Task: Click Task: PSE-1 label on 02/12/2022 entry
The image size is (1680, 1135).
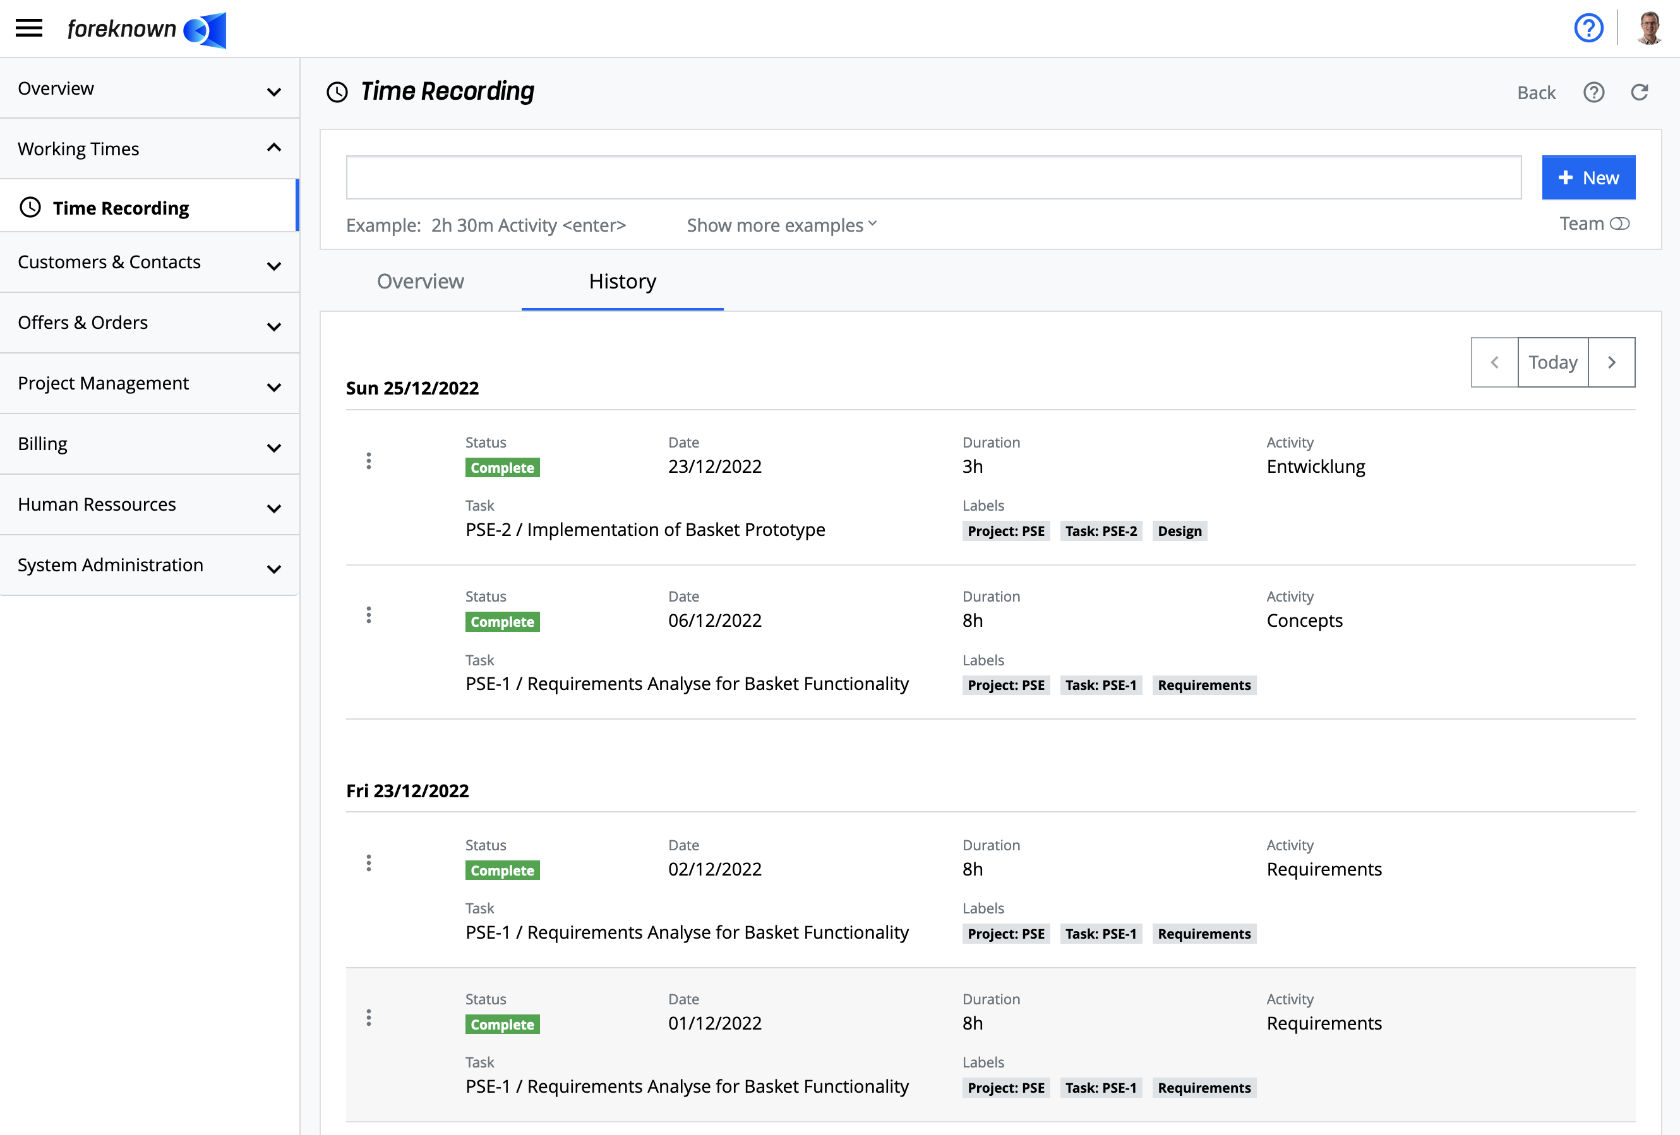Action: tap(1101, 934)
